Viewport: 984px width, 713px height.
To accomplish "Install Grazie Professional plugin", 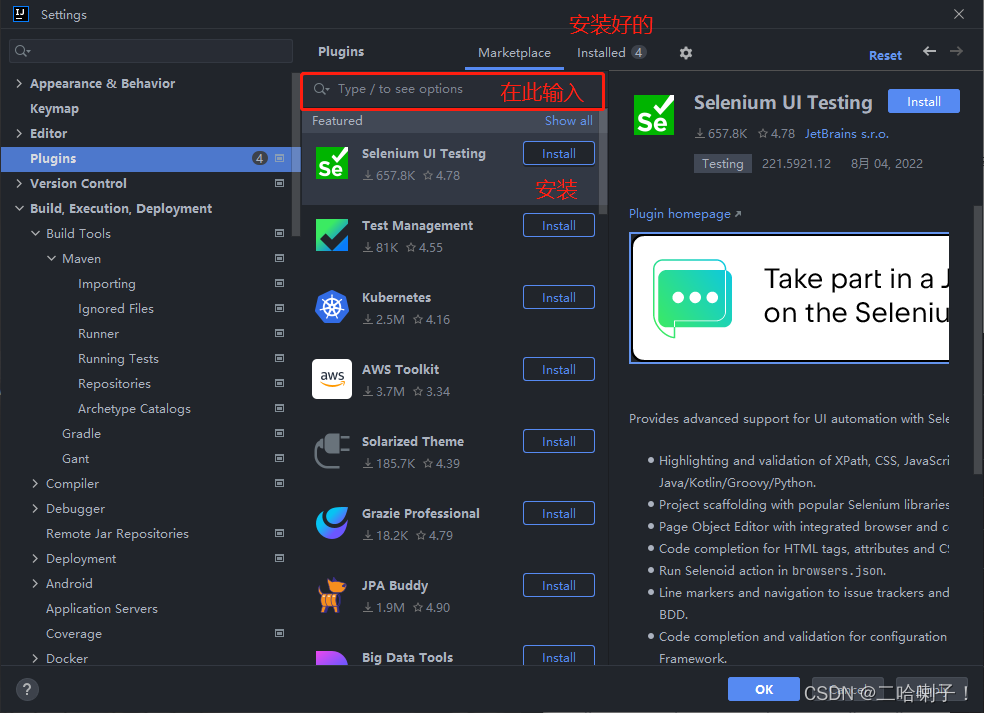I will coord(559,513).
